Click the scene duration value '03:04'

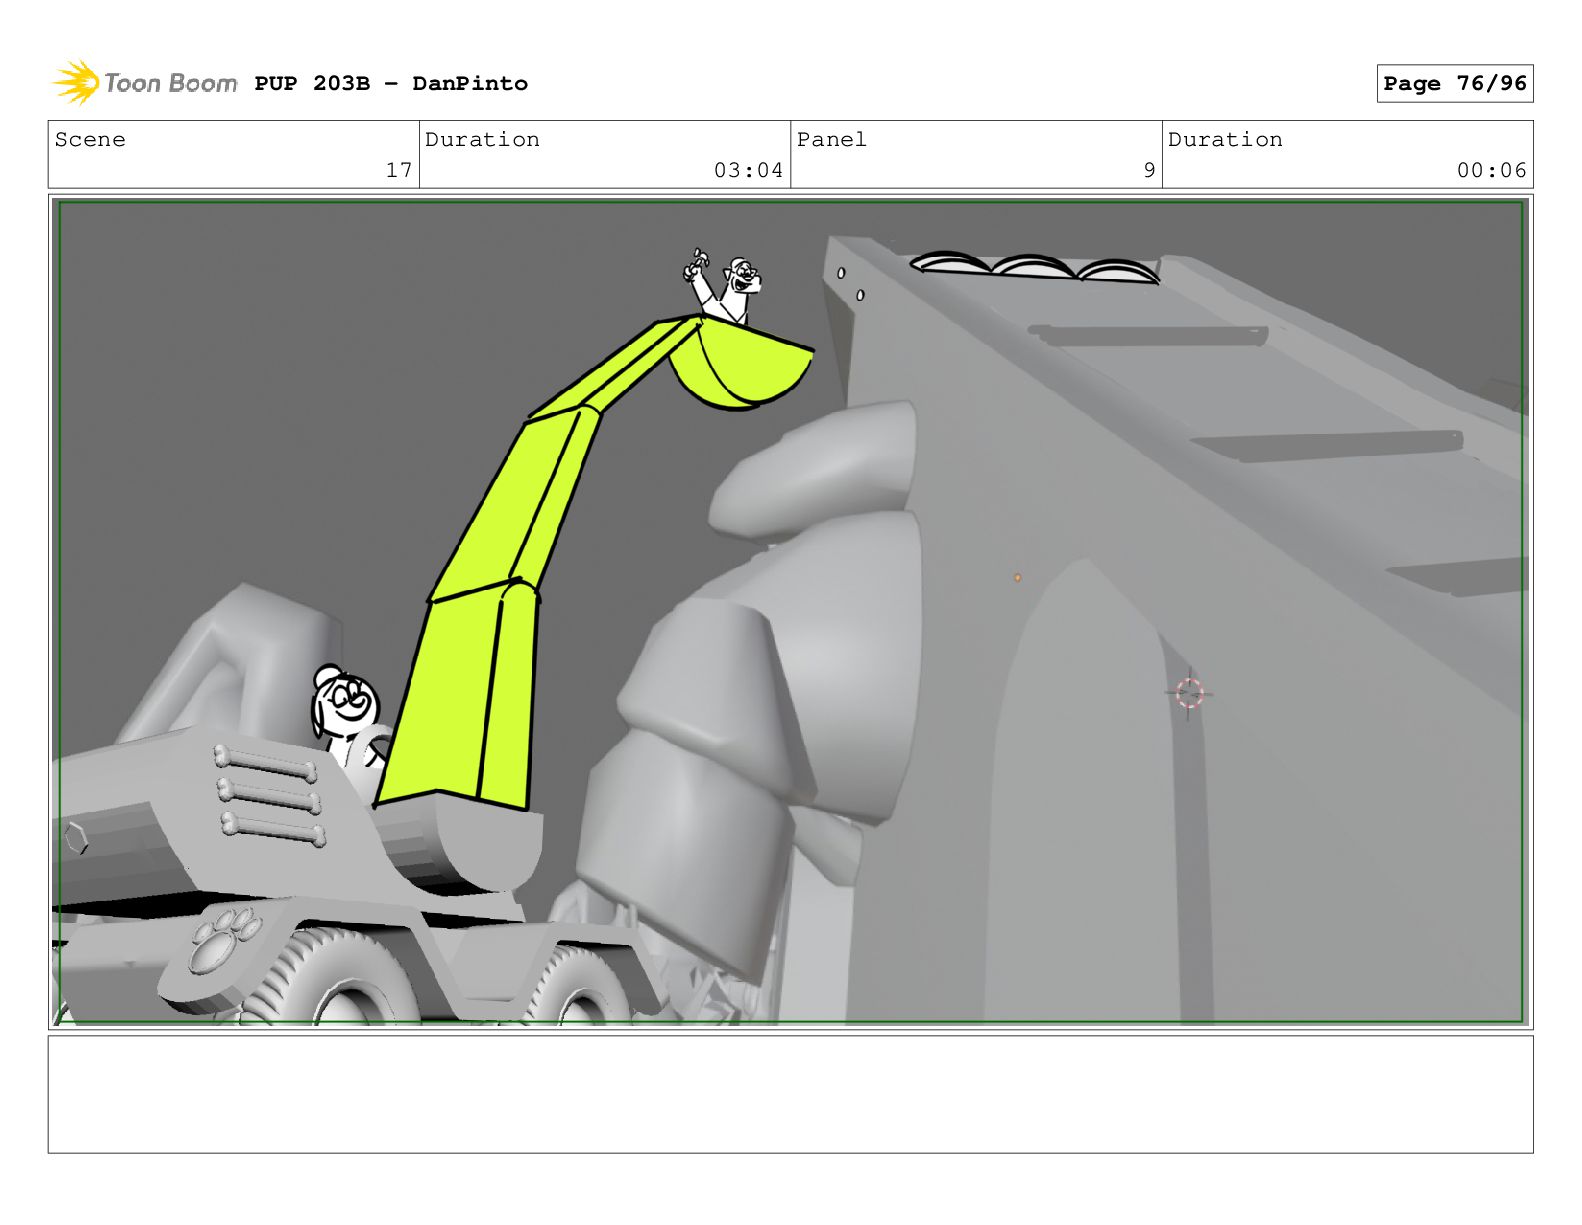748,170
